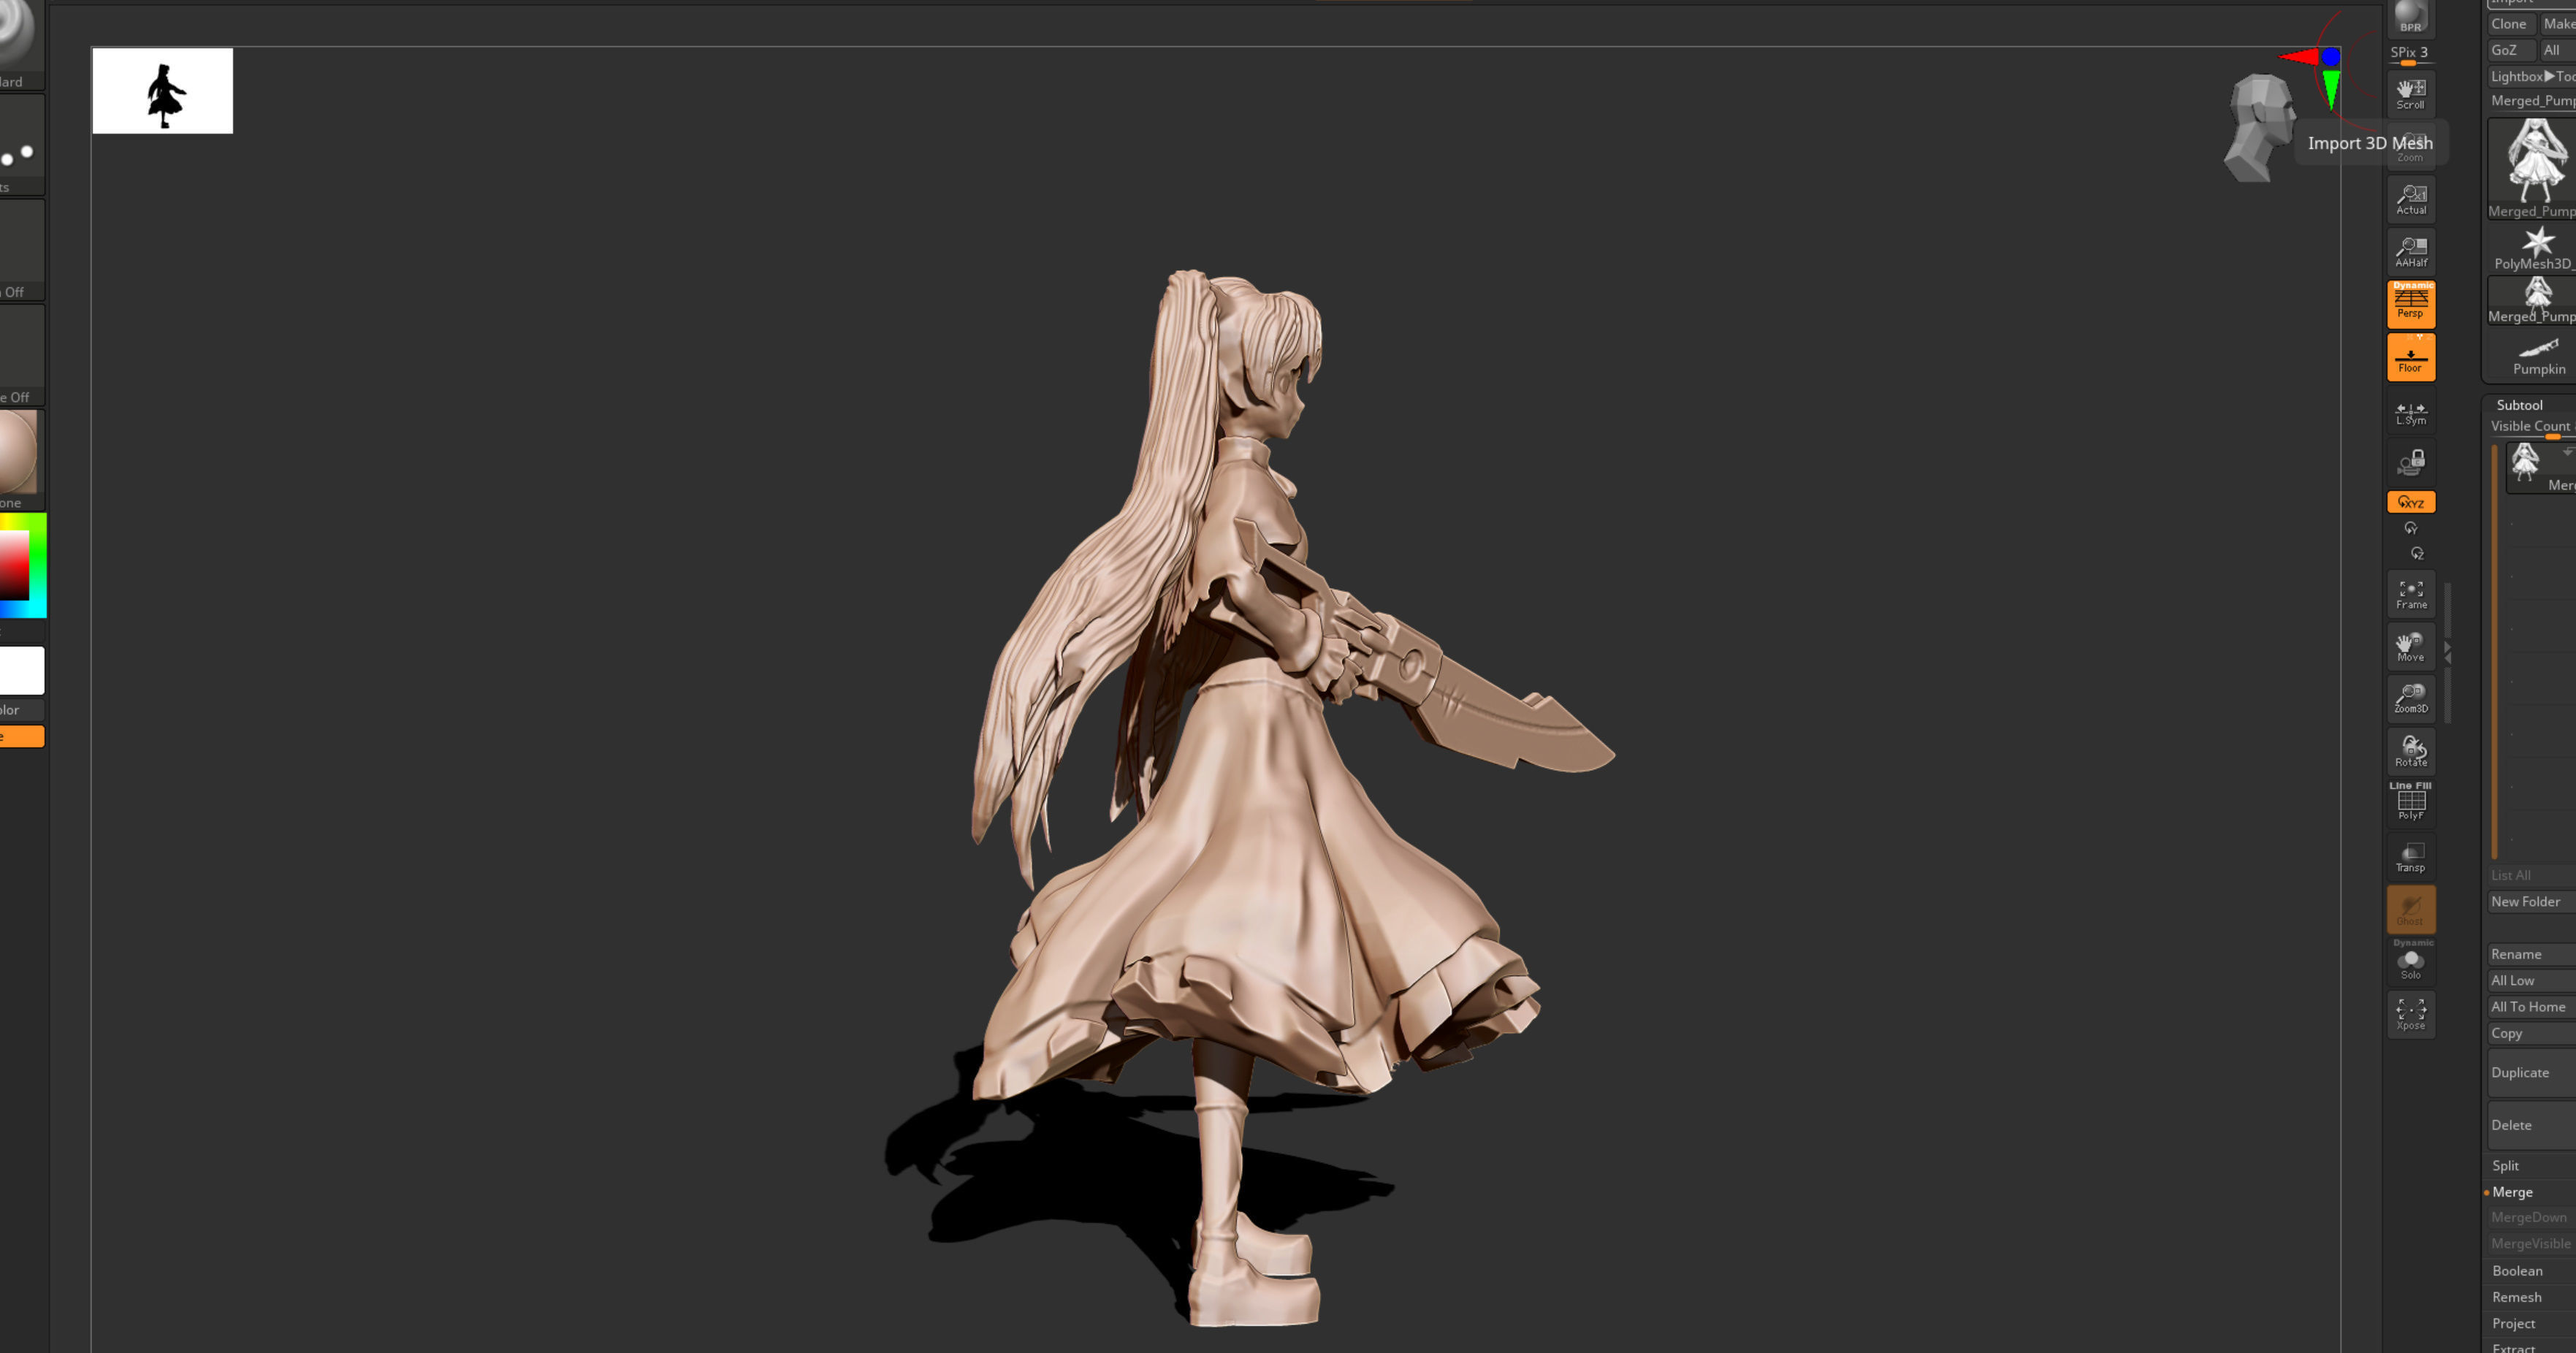Click the Rename subtool button

[x=2531, y=954]
